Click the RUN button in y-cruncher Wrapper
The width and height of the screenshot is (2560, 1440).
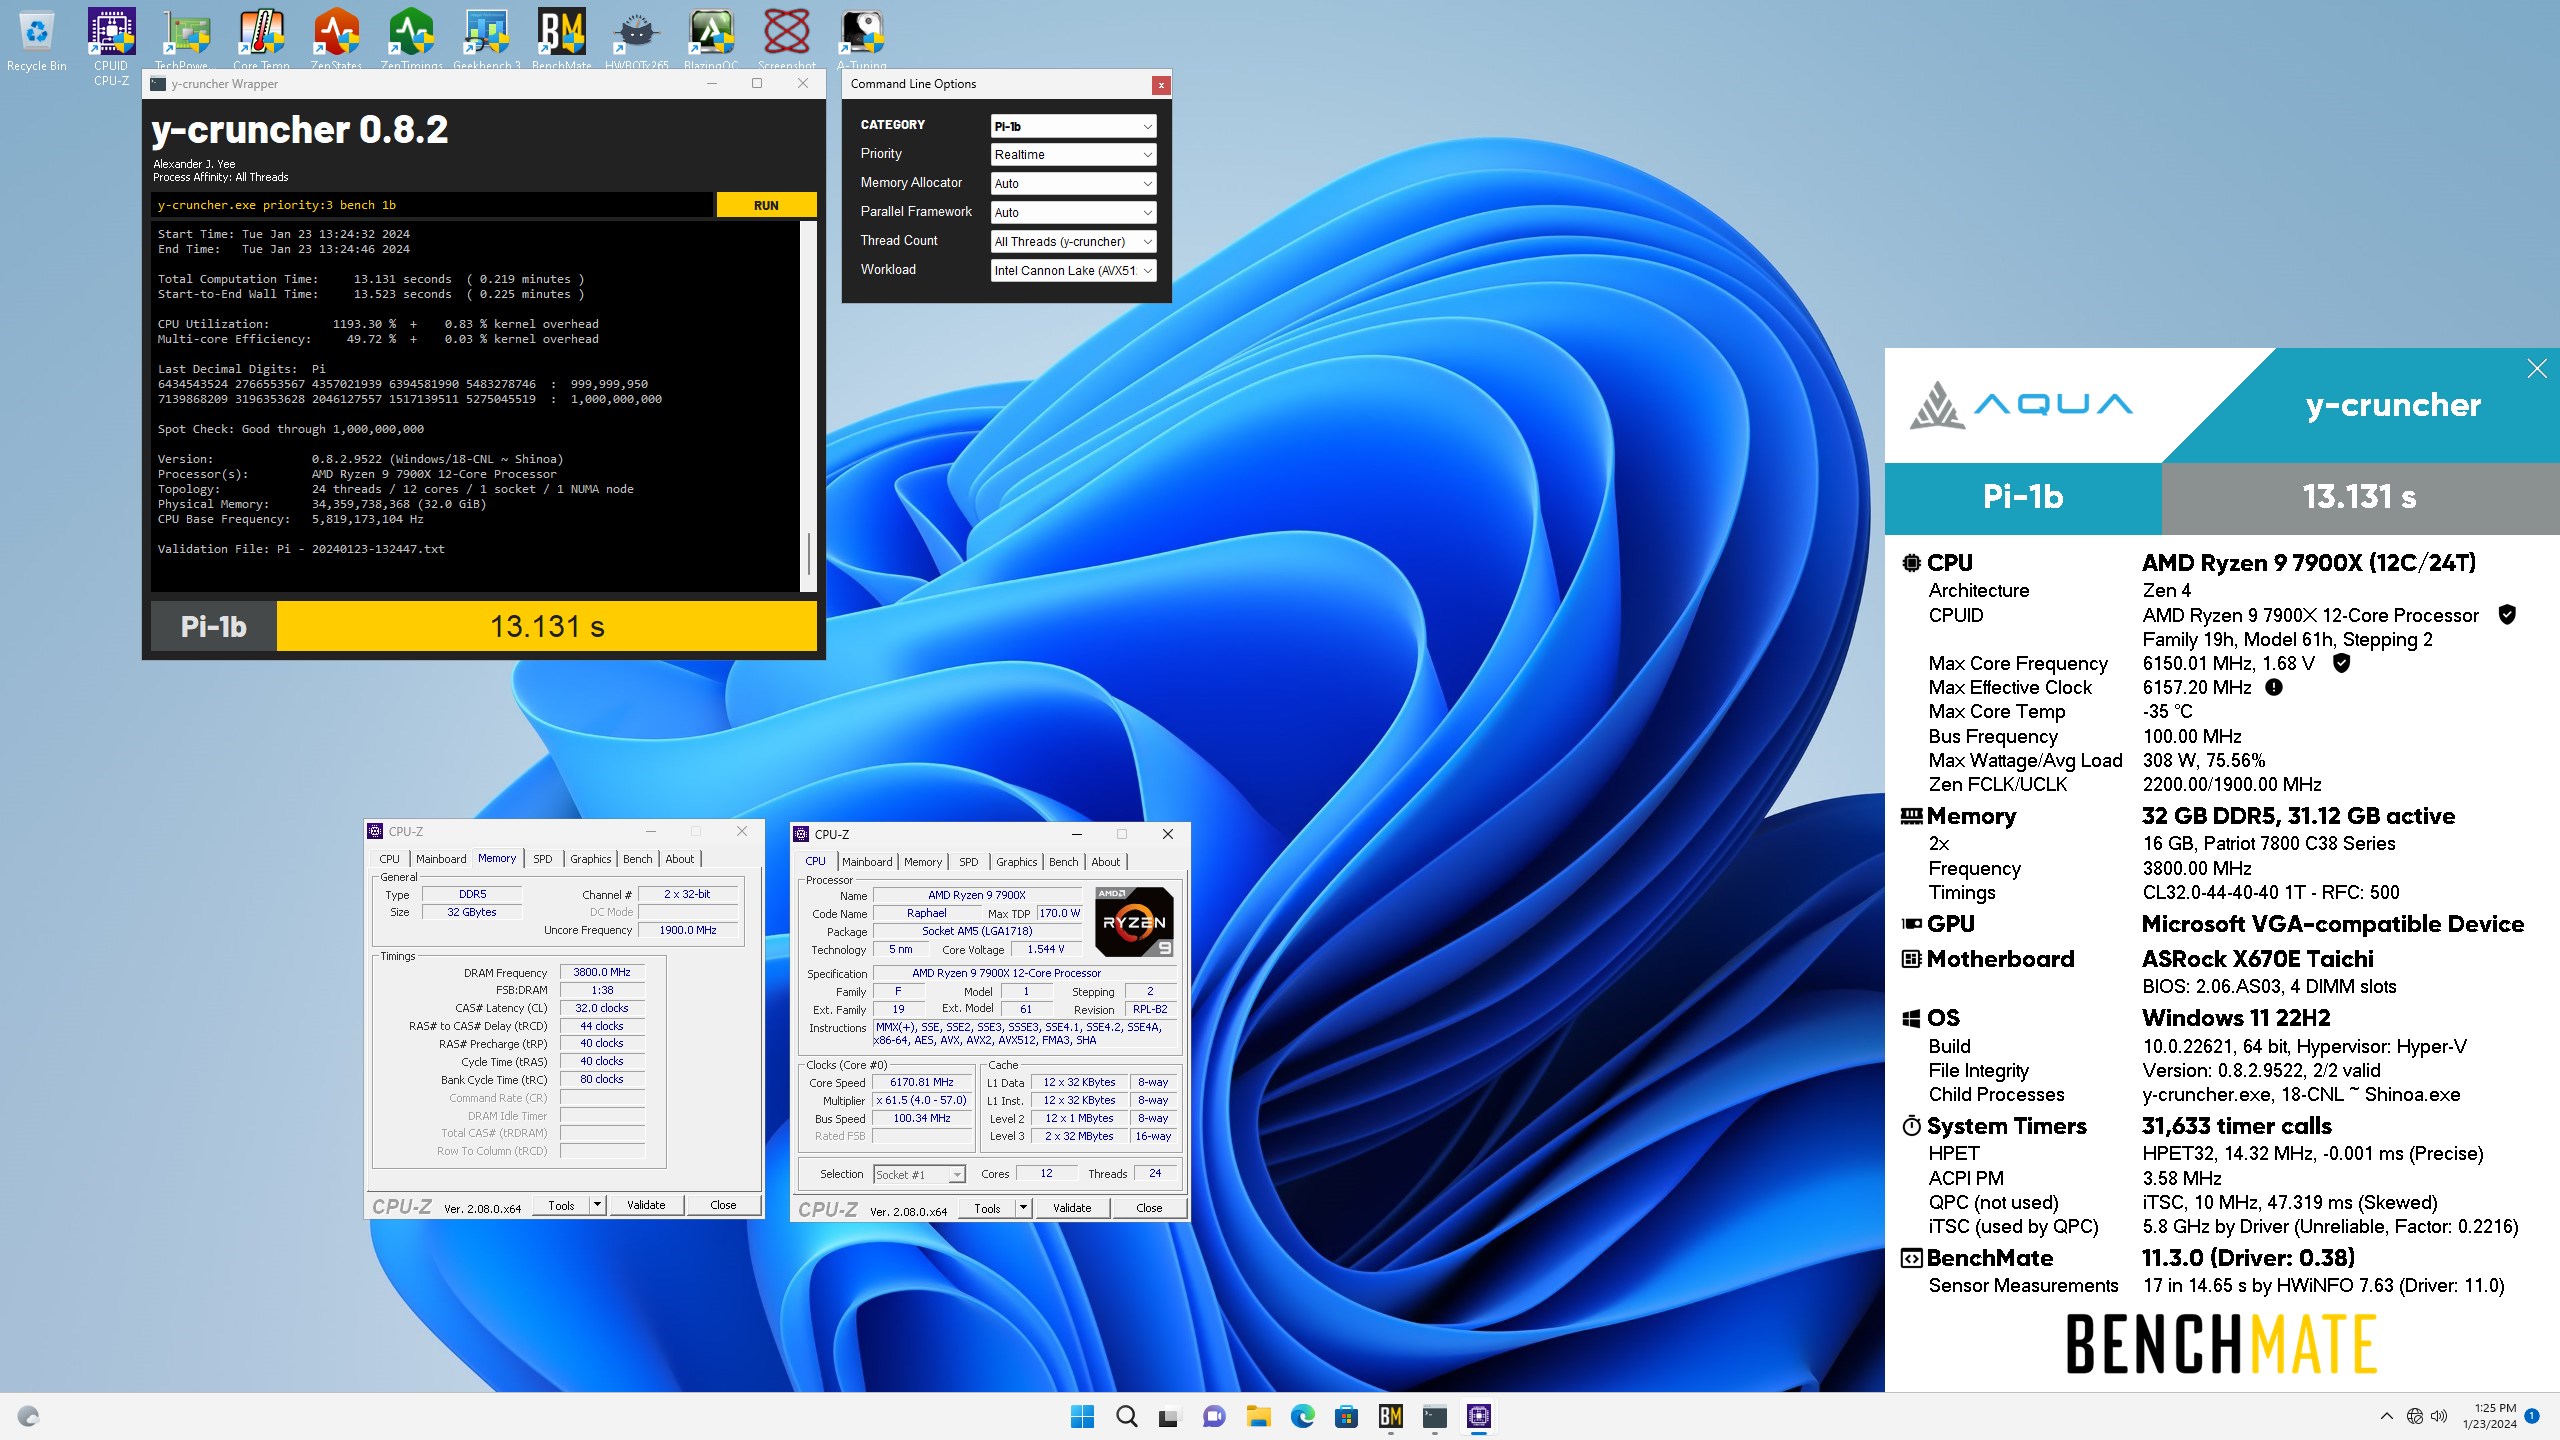click(x=766, y=205)
